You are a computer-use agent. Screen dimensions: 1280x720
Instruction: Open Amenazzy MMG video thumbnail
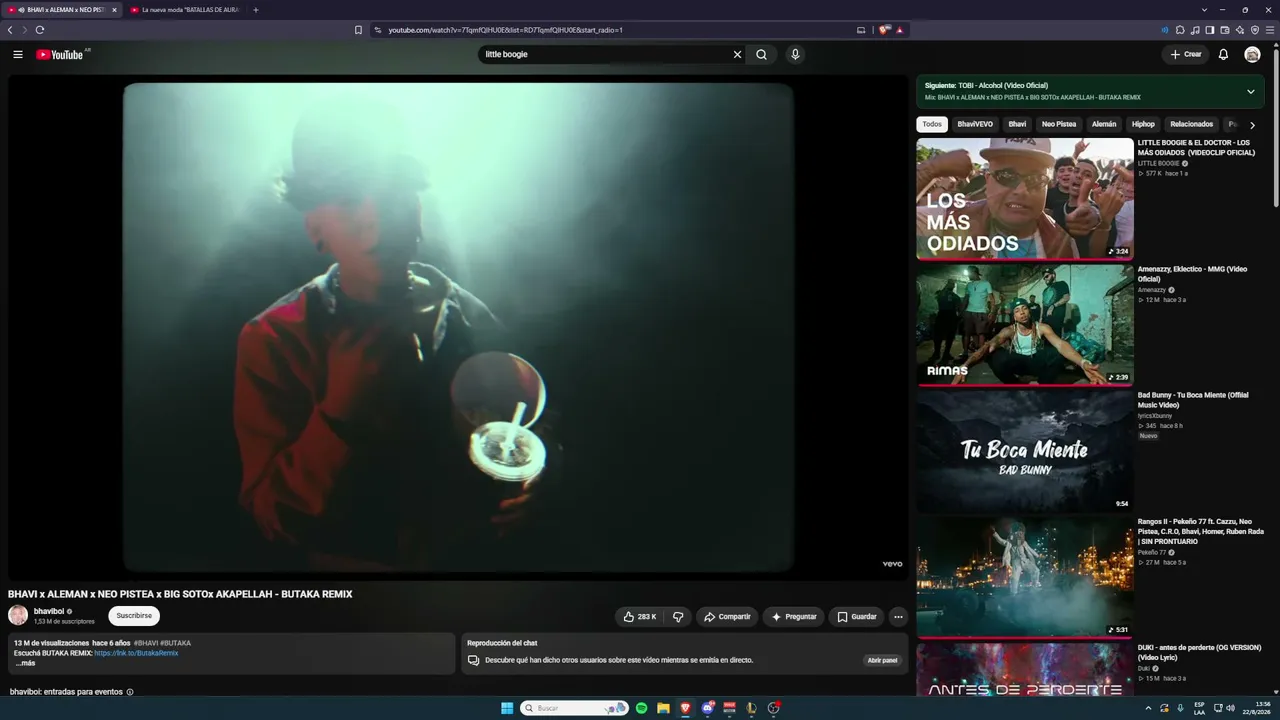click(1025, 325)
